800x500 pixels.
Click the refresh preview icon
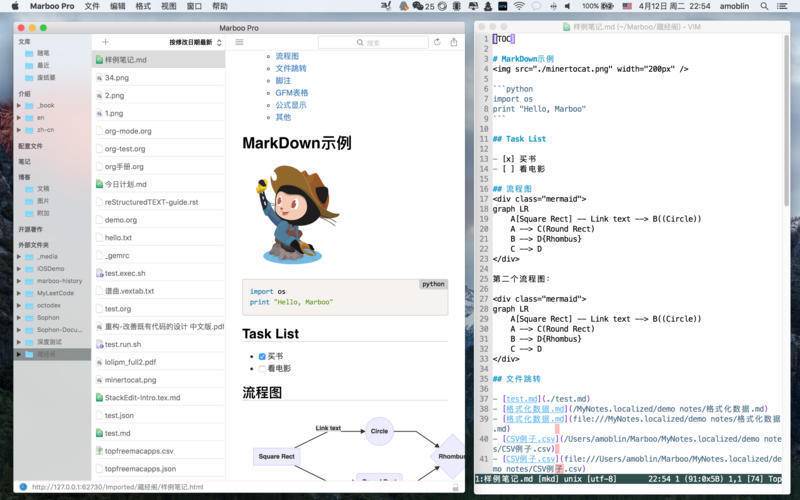click(437, 42)
